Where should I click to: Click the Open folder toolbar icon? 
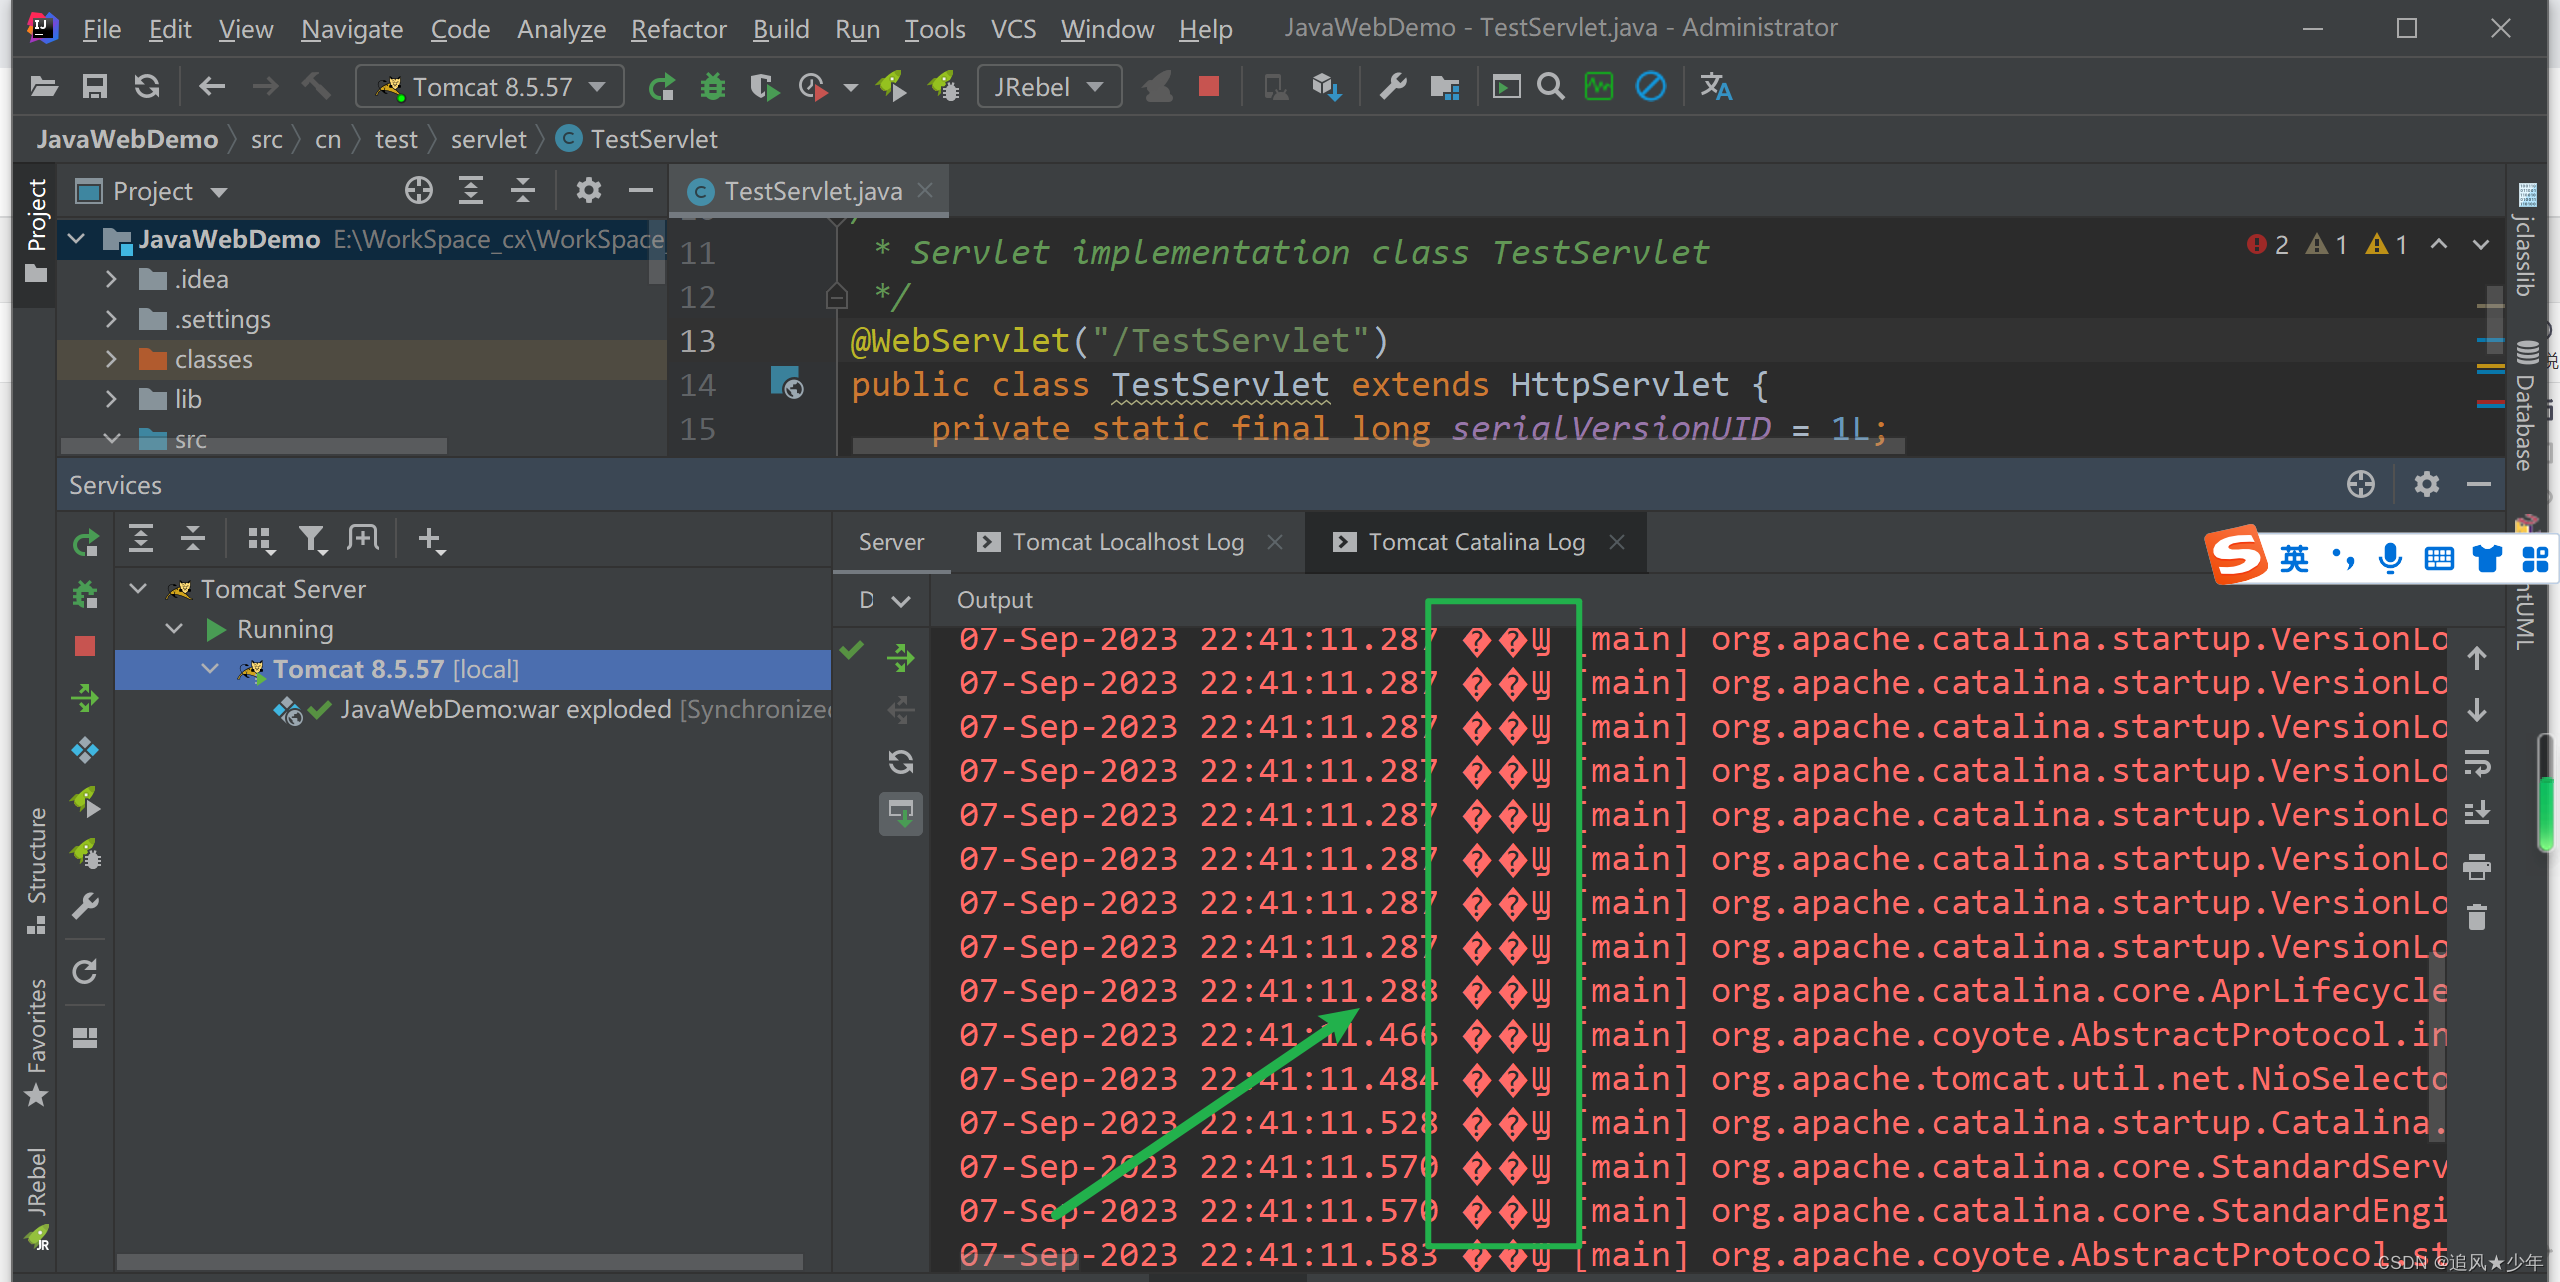click(x=43, y=87)
